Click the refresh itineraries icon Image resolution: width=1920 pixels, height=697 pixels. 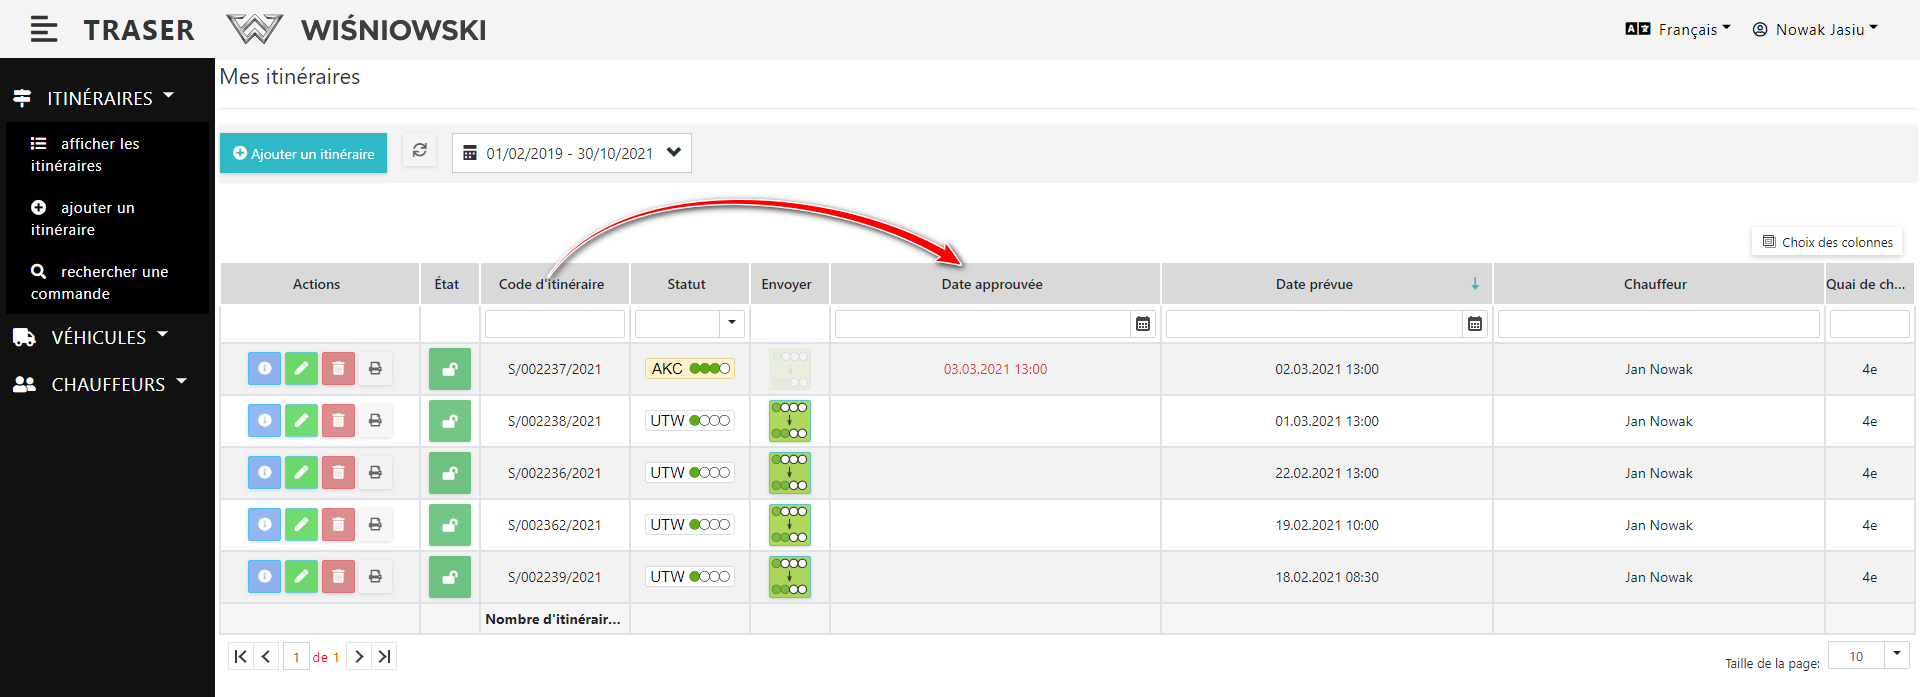[x=420, y=150]
